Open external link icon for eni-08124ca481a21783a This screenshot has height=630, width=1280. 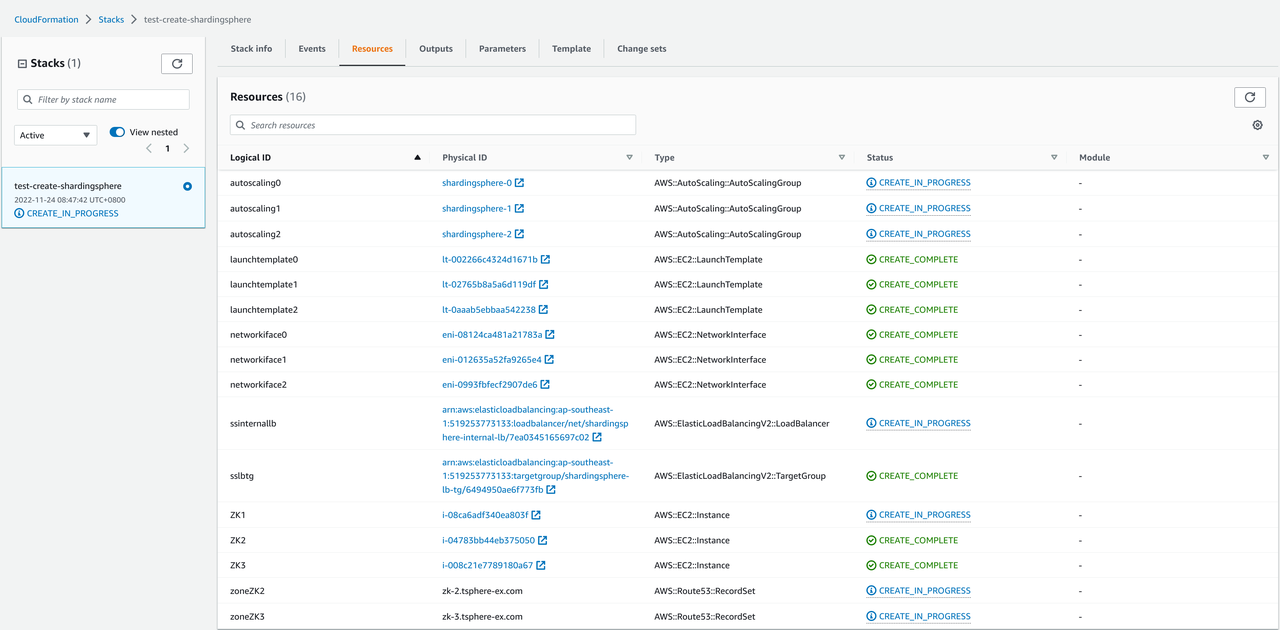(x=550, y=335)
